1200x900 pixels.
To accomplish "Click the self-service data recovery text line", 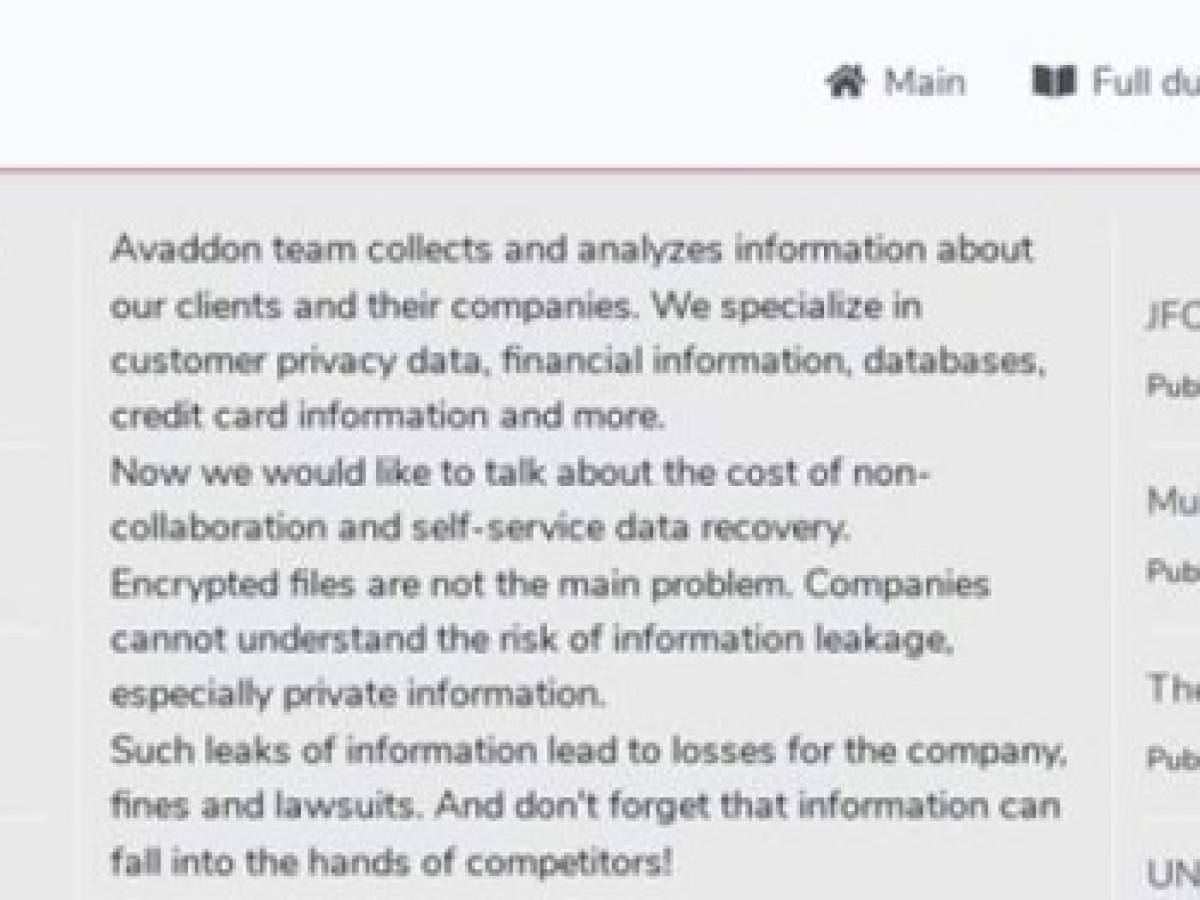I will coord(480,527).
